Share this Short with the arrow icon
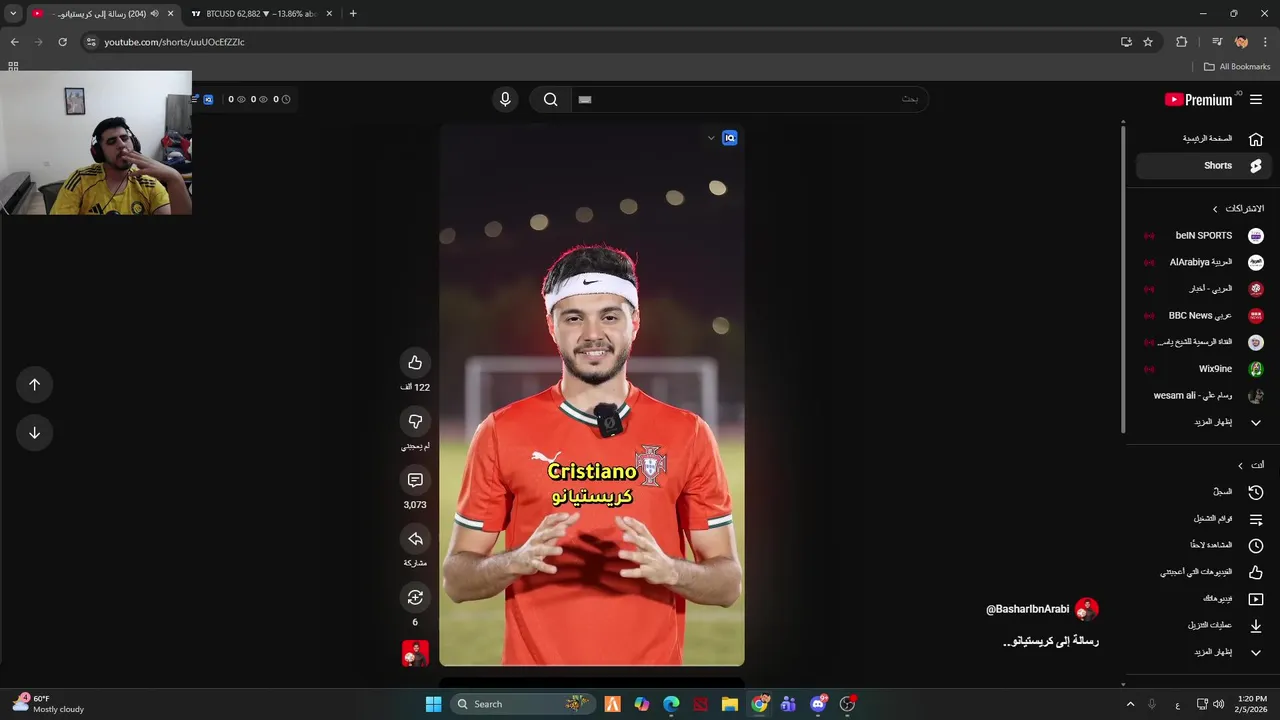The width and height of the screenshot is (1280, 720). (415, 539)
